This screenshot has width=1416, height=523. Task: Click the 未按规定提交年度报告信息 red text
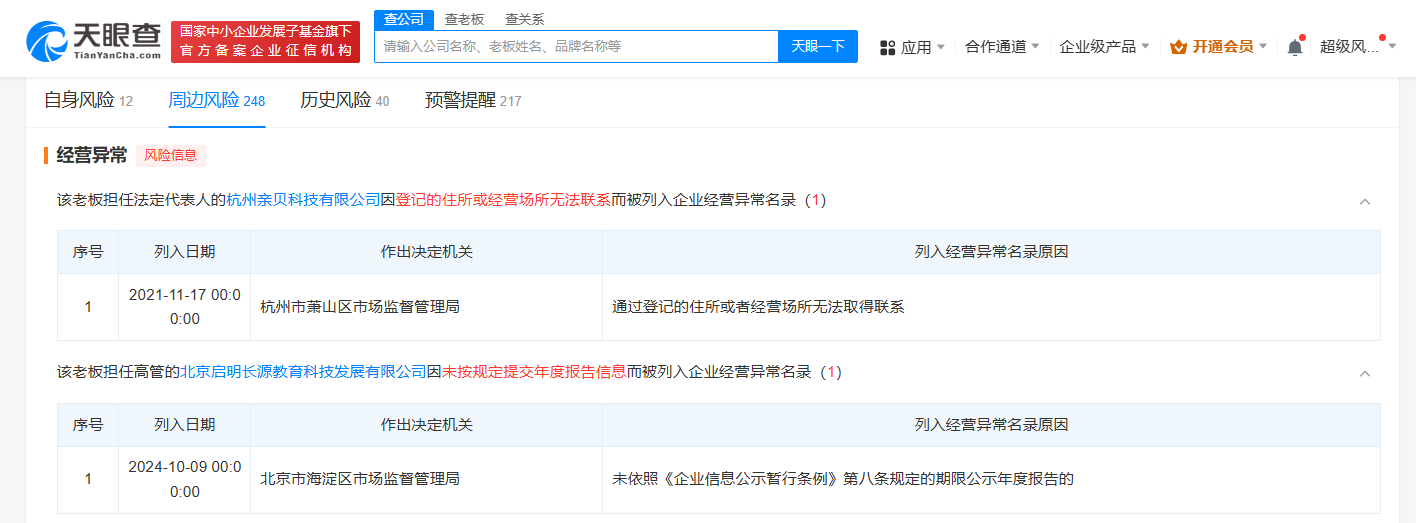click(534, 372)
